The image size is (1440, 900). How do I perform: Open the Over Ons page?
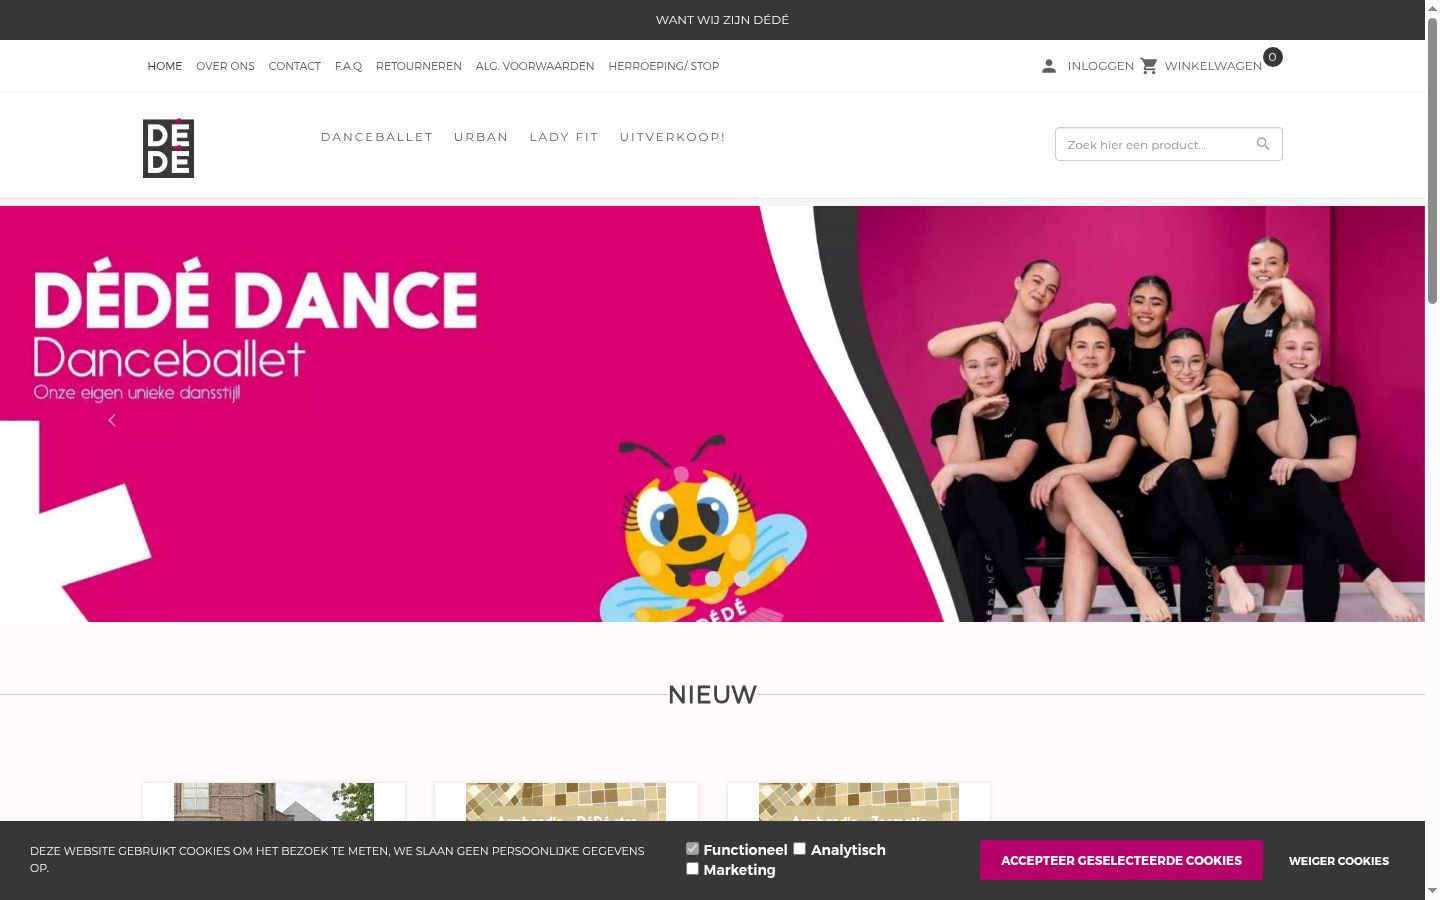click(225, 66)
